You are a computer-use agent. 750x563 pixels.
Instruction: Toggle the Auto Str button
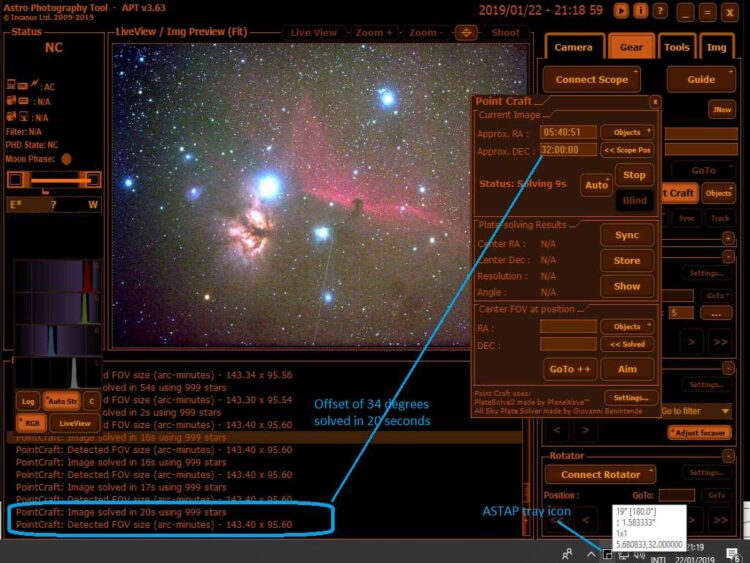[x=62, y=401]
